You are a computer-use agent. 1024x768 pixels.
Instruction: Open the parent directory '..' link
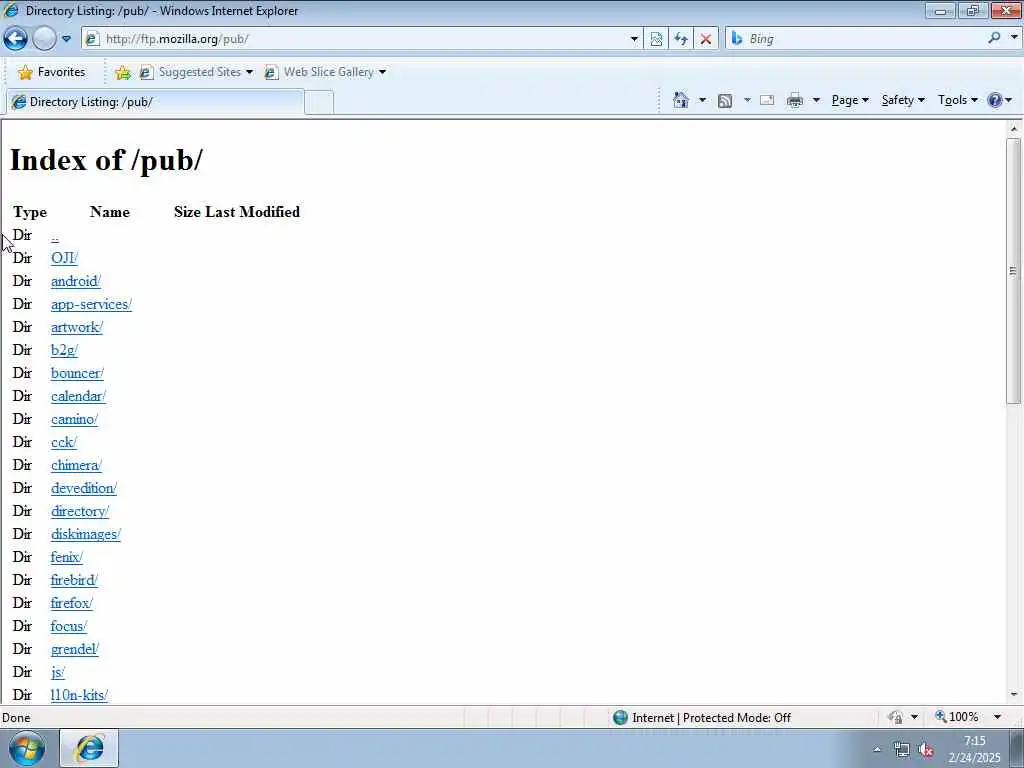click(54, 236)
